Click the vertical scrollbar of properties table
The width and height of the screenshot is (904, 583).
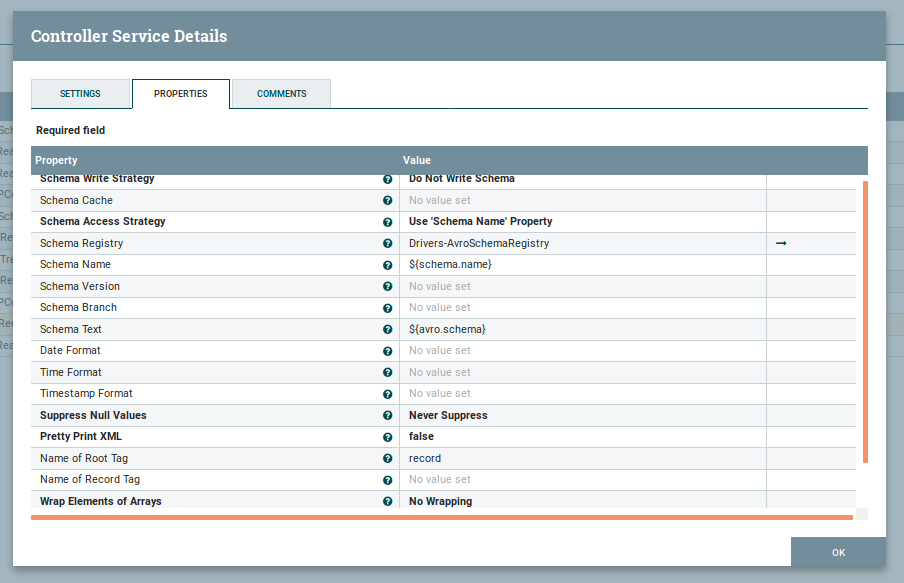click(865, 320)
